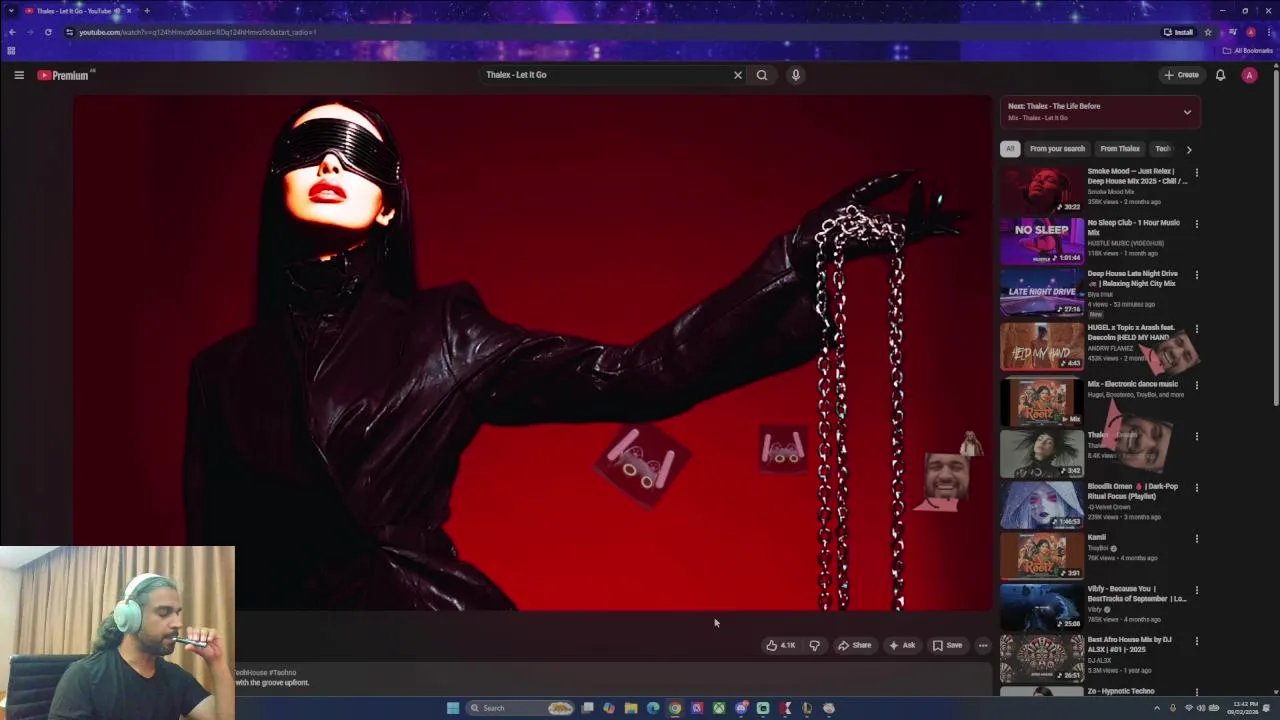Image resolution: width=1280 pixels, height=720 pixels.
Task: Share this video
Action: pyautogui.click(x=855, y=645)
